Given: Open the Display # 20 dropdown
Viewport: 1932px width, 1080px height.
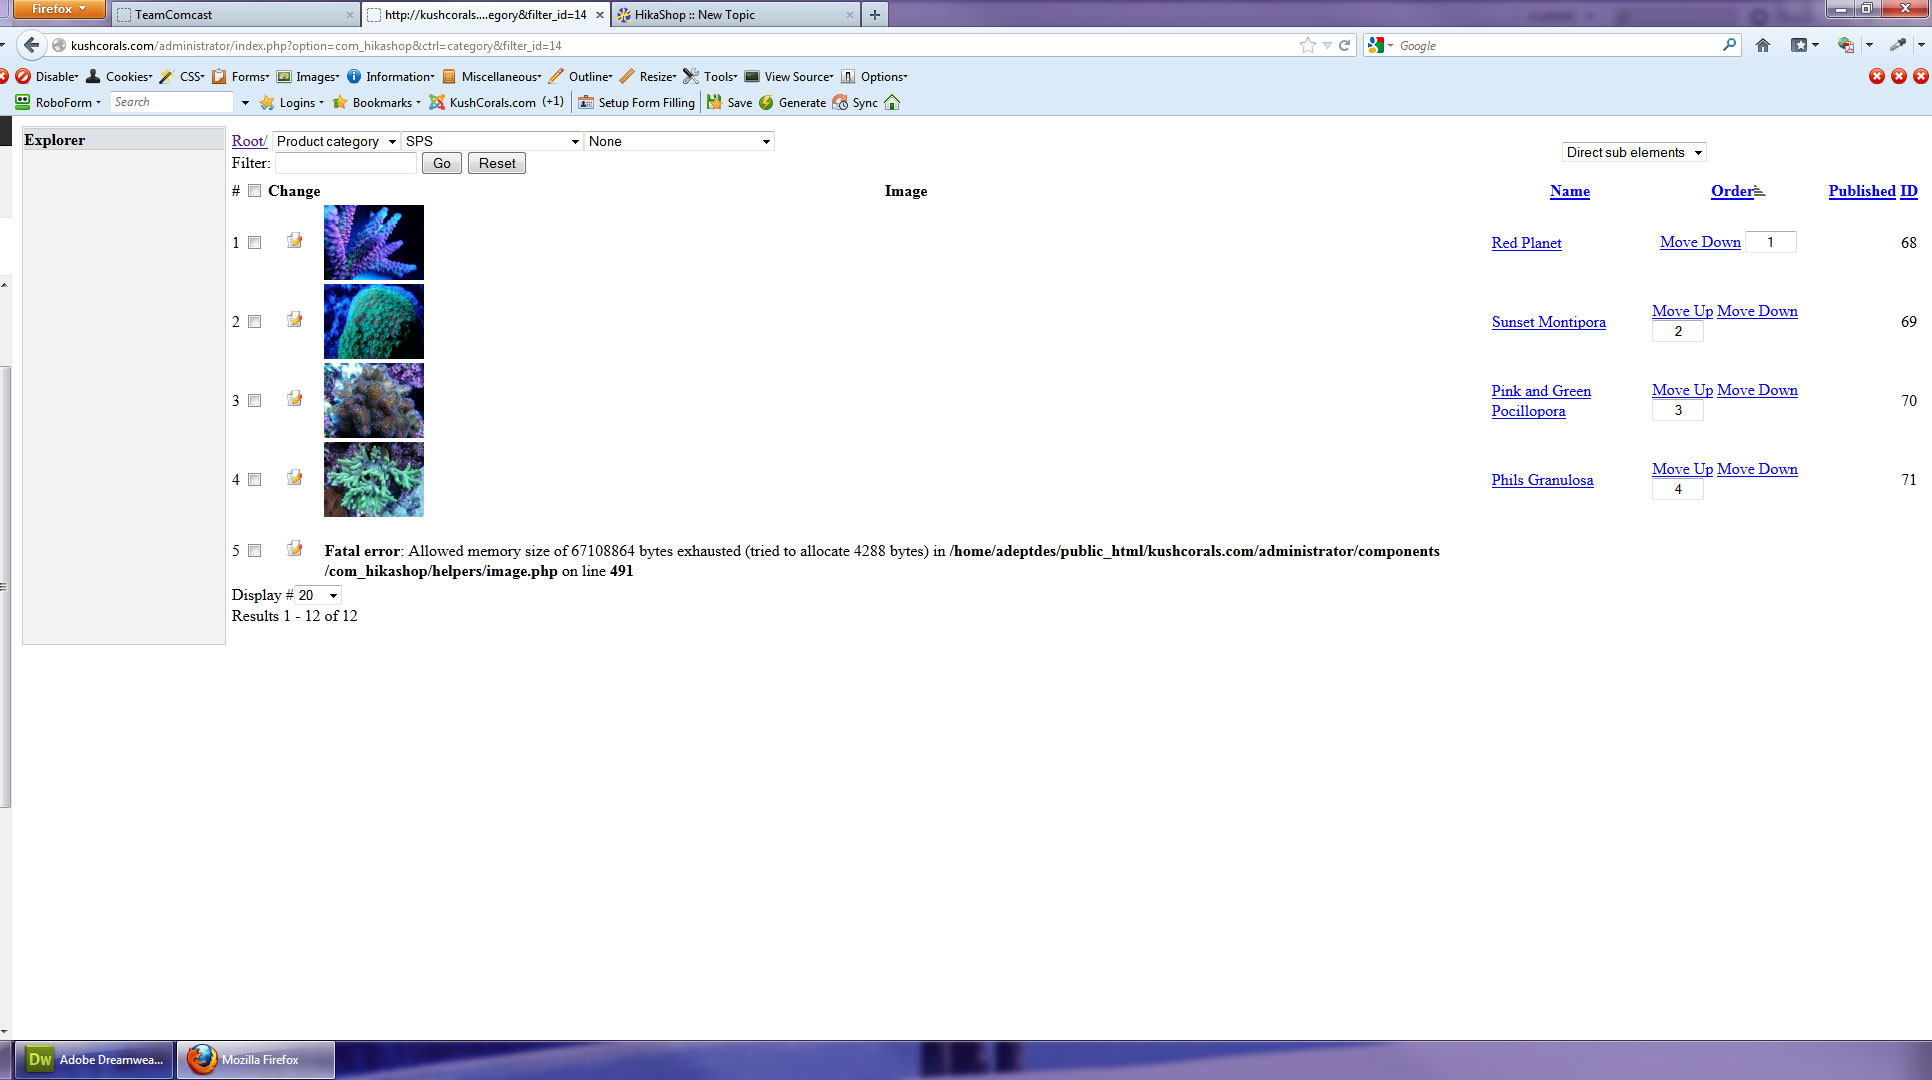Looking at the screenshot, I should [317, 595].
